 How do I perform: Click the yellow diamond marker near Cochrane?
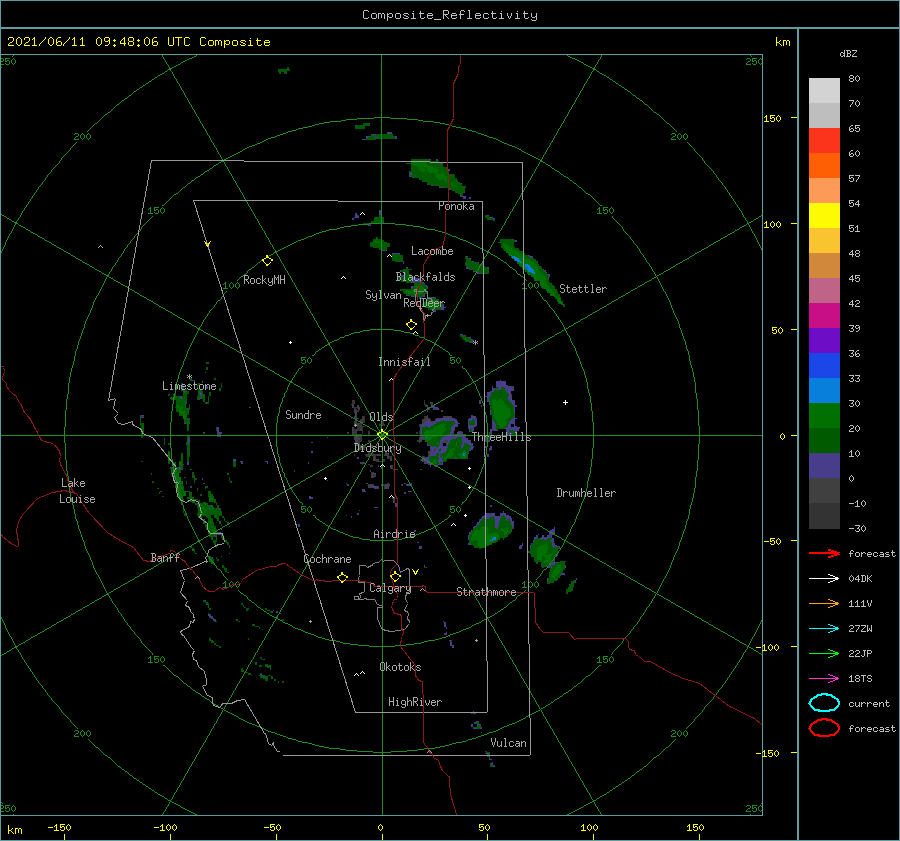pos(342,577)
